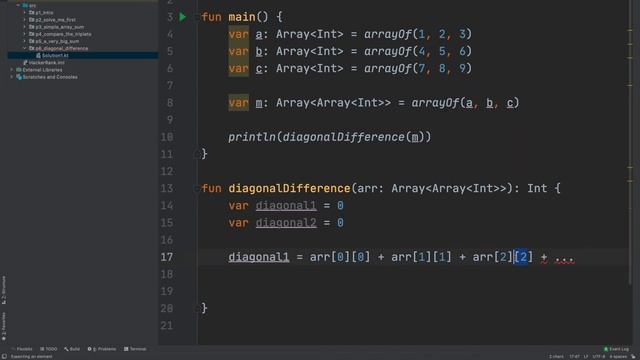This screenshot has width=640, height=360.
Task: Click the green Event Log icon
Action: coord(606,349)
